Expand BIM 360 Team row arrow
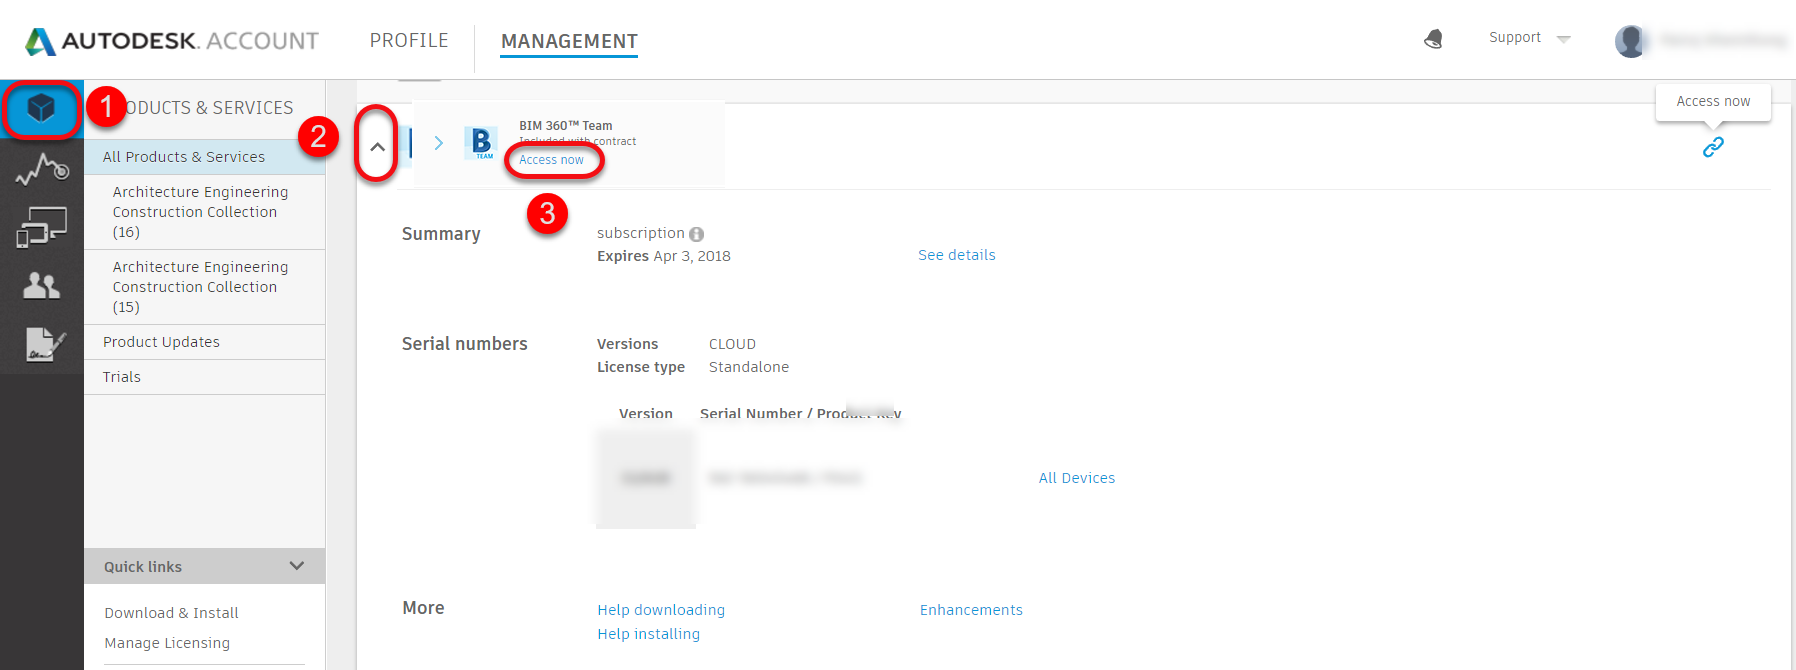This screenshot has height=670, width=1796. pyautogui.click(x=438, y=143)
